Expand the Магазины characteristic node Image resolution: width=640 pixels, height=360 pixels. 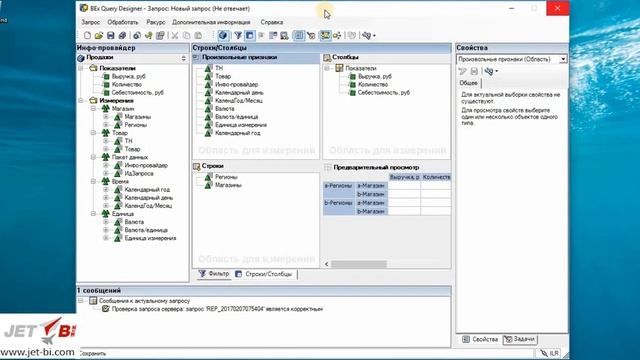[106, 117]
